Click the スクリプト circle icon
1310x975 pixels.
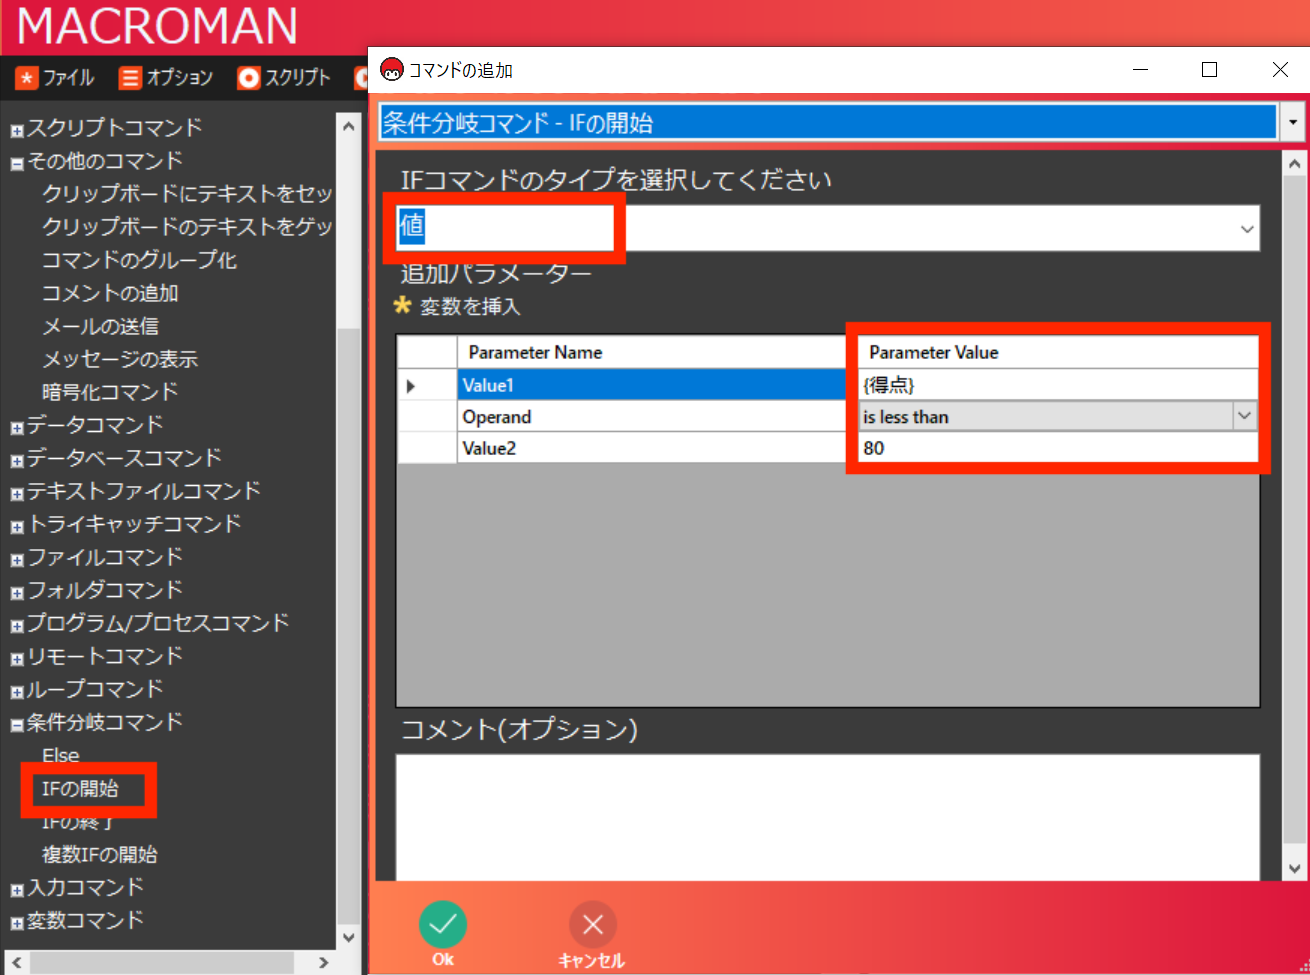coord(248,78)
